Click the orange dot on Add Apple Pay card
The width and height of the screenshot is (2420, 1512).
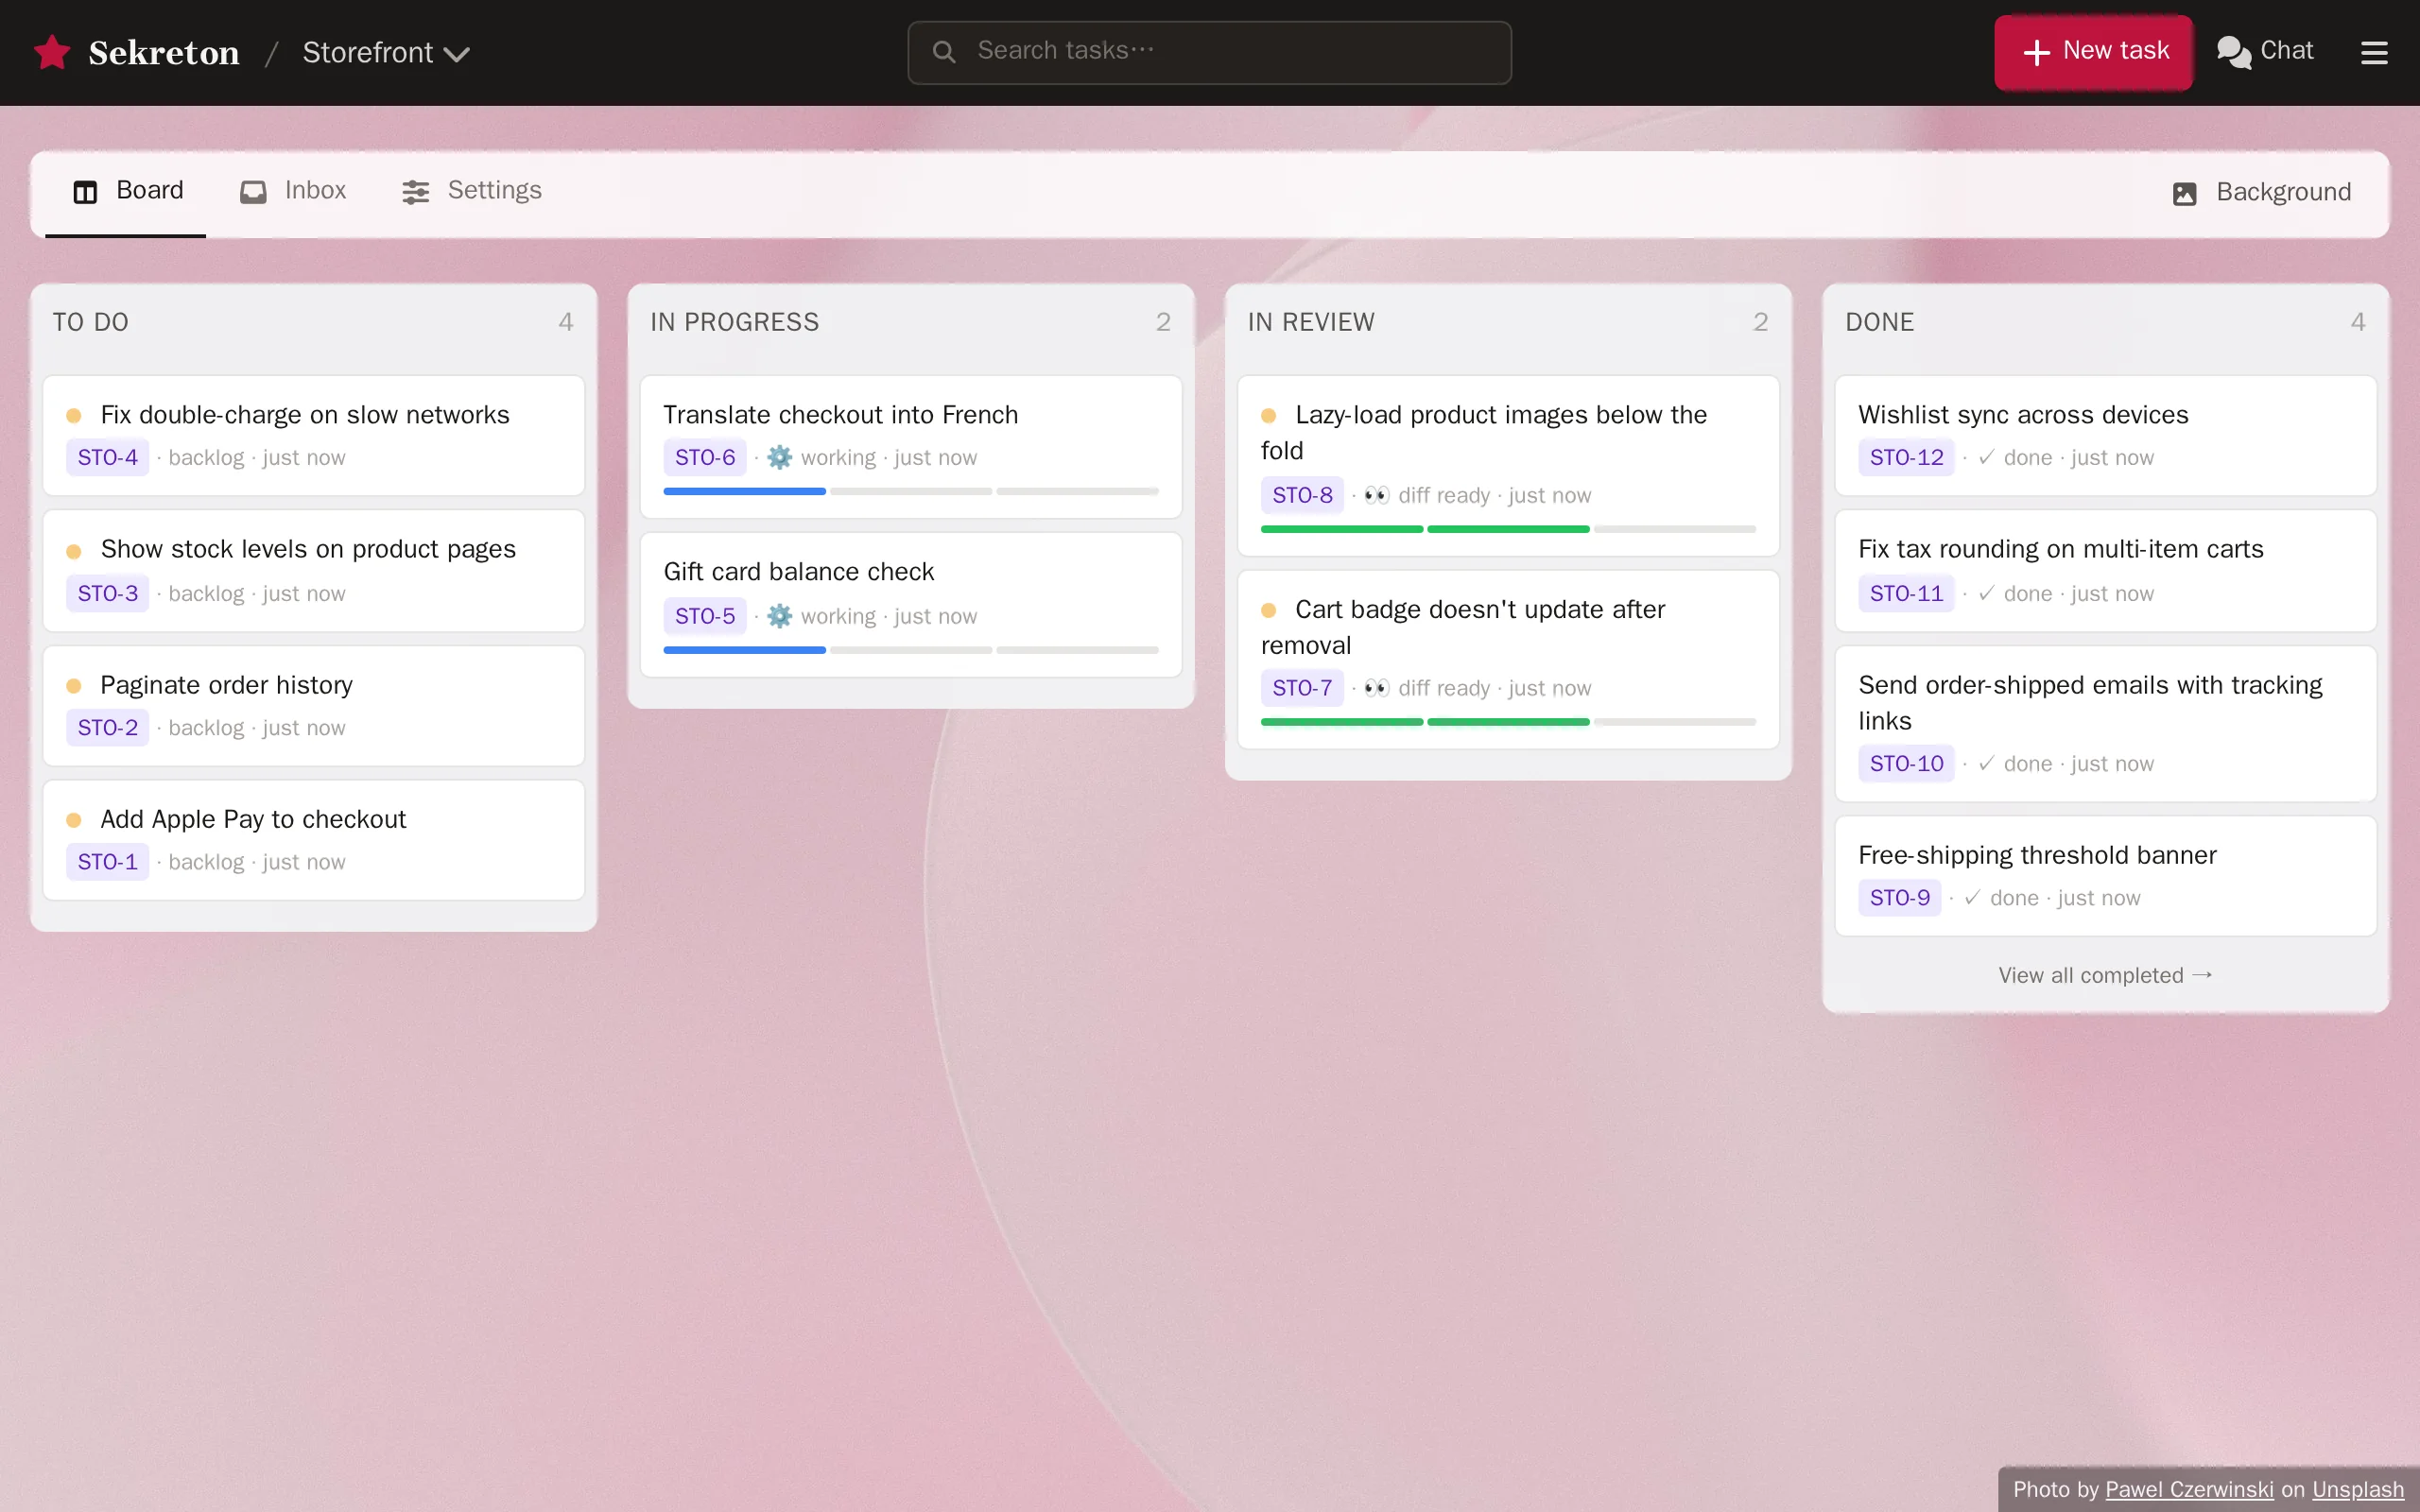point(74,820)
